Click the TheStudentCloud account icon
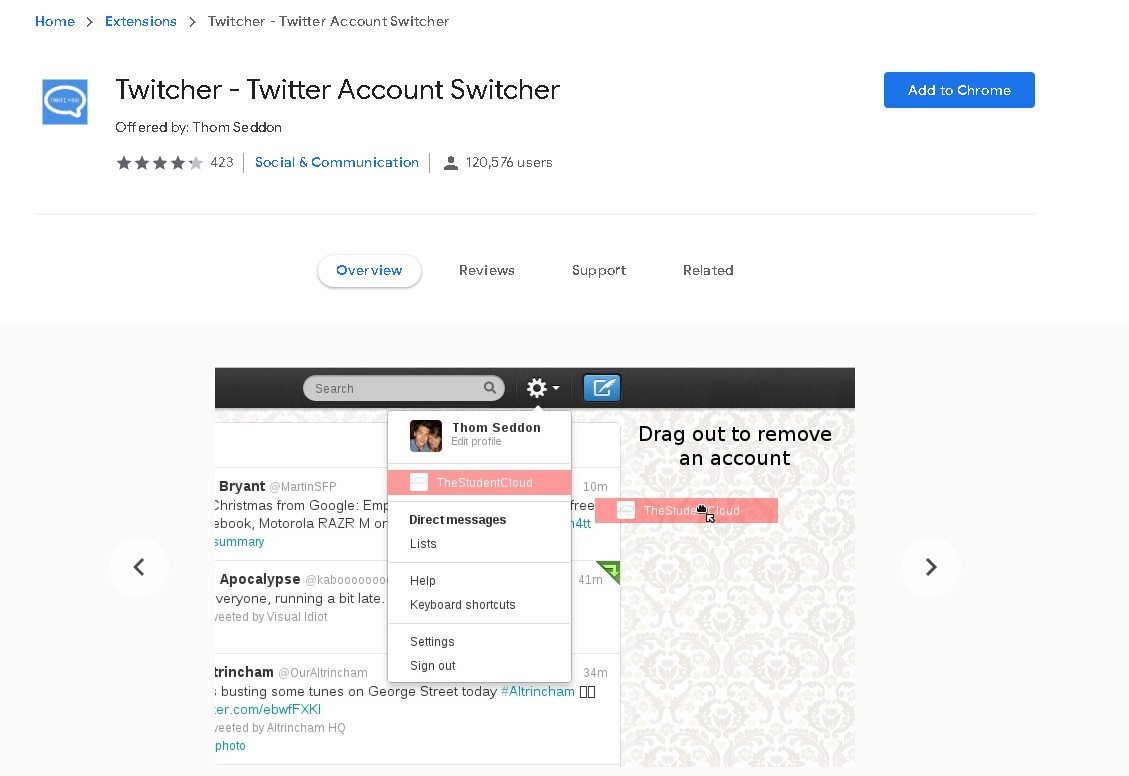This screenshot has height=776, width=1129. 418,482
